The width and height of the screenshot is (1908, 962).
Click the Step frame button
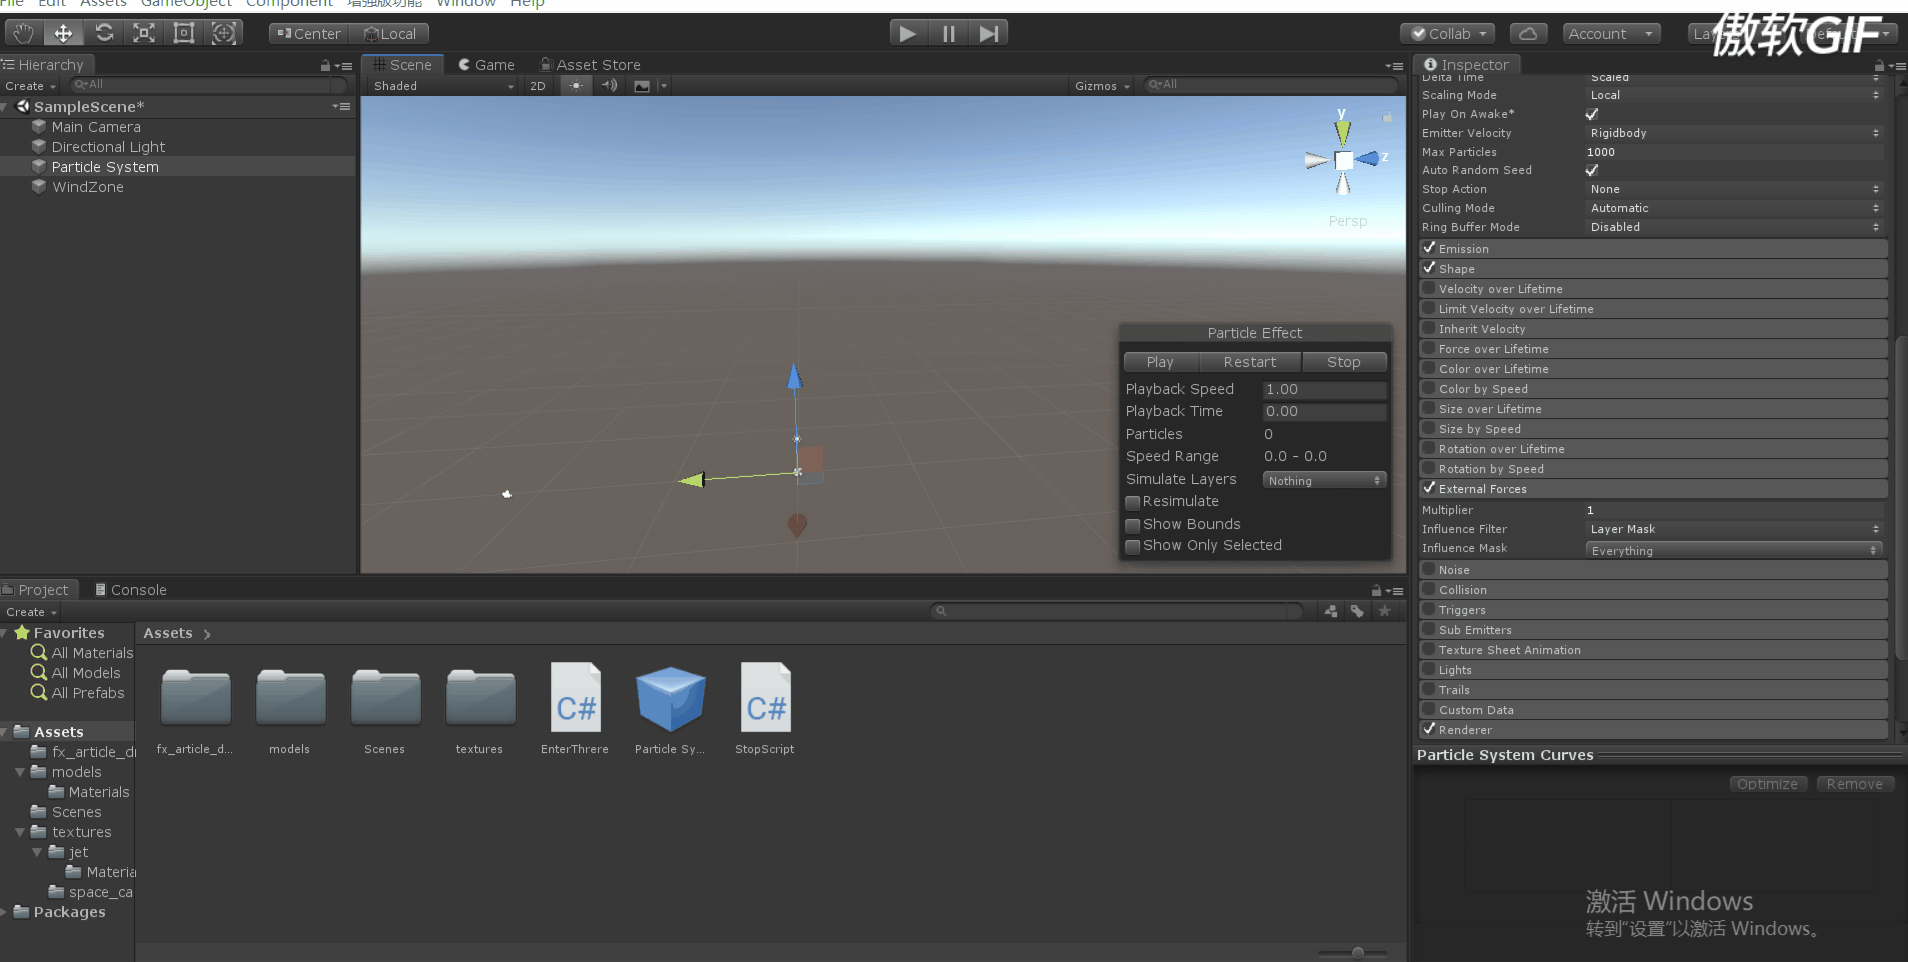(x=988, y=34)
